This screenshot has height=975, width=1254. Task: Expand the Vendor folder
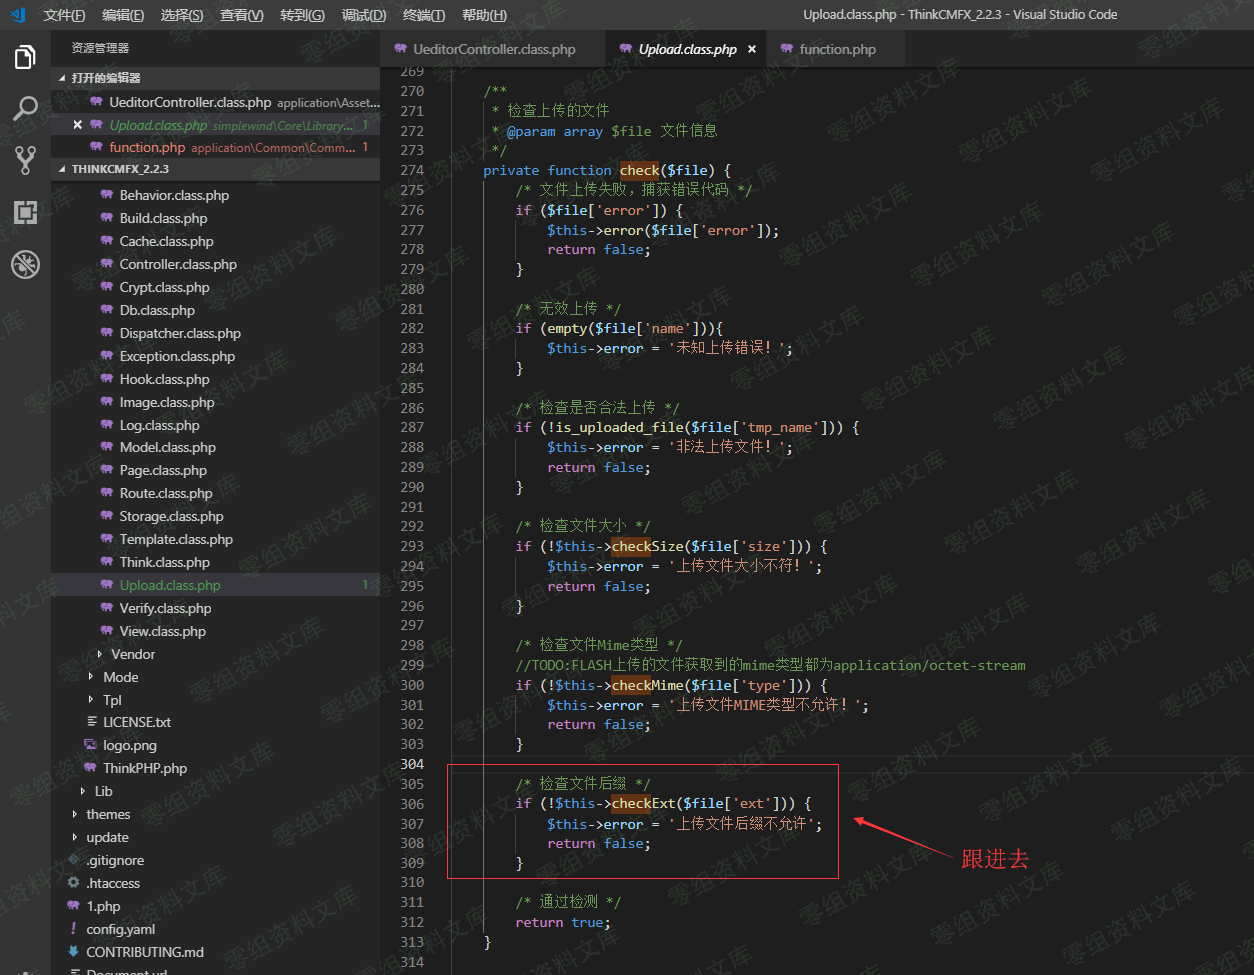[133, 654]
